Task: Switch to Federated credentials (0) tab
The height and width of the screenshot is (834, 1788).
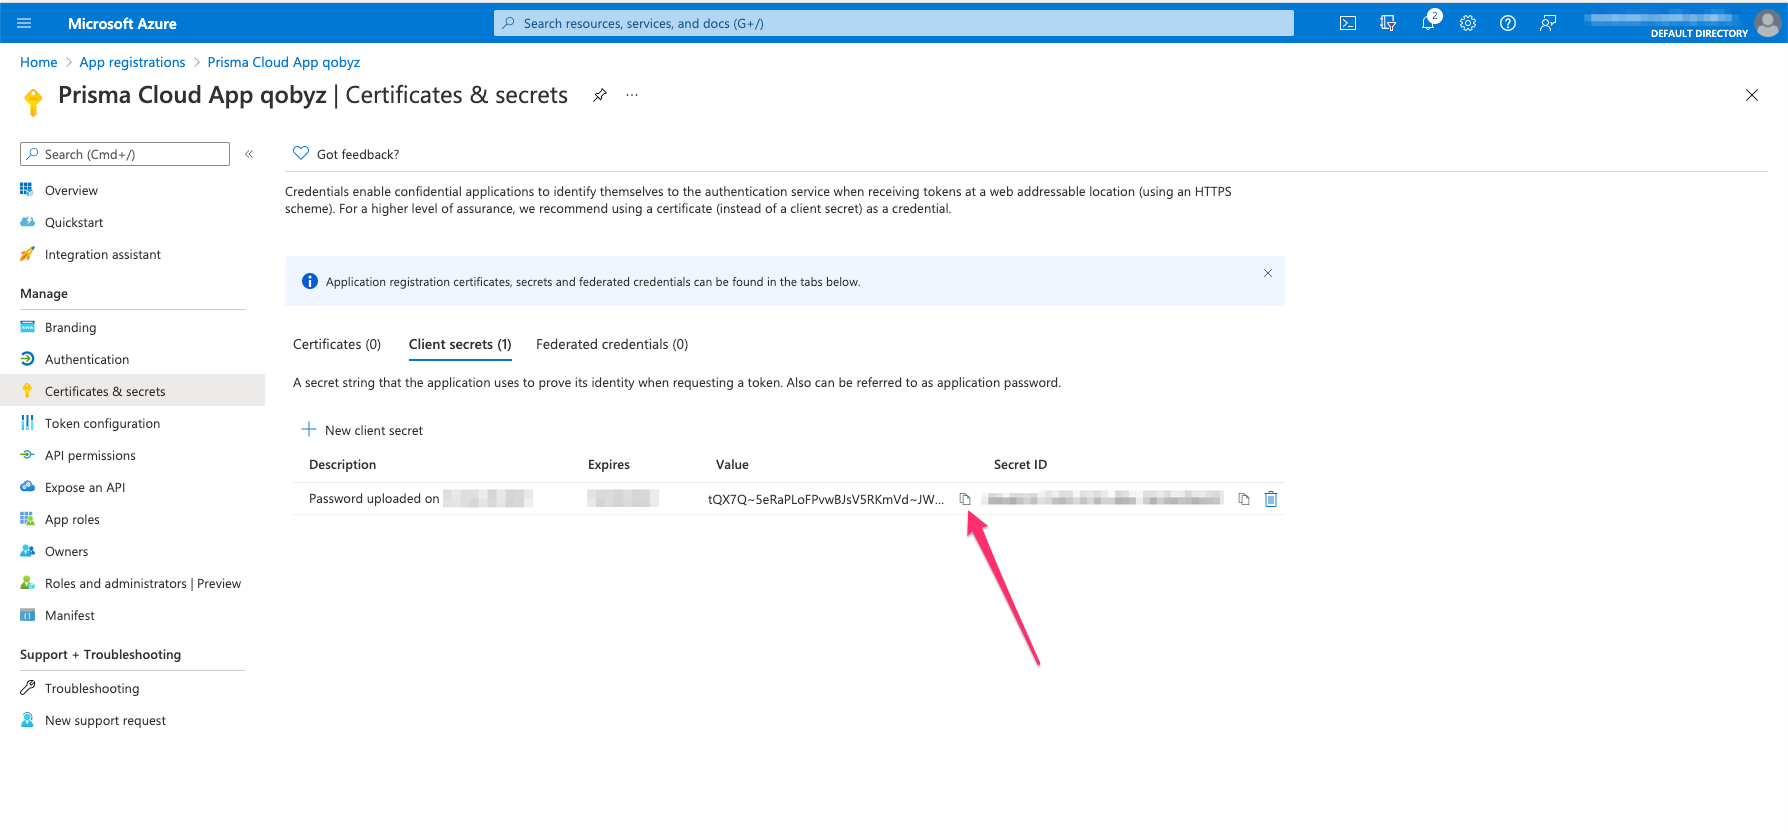Action: click(612, 344)
